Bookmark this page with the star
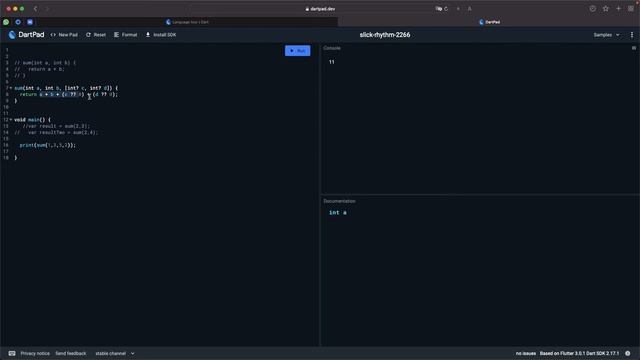 [606, 9]
